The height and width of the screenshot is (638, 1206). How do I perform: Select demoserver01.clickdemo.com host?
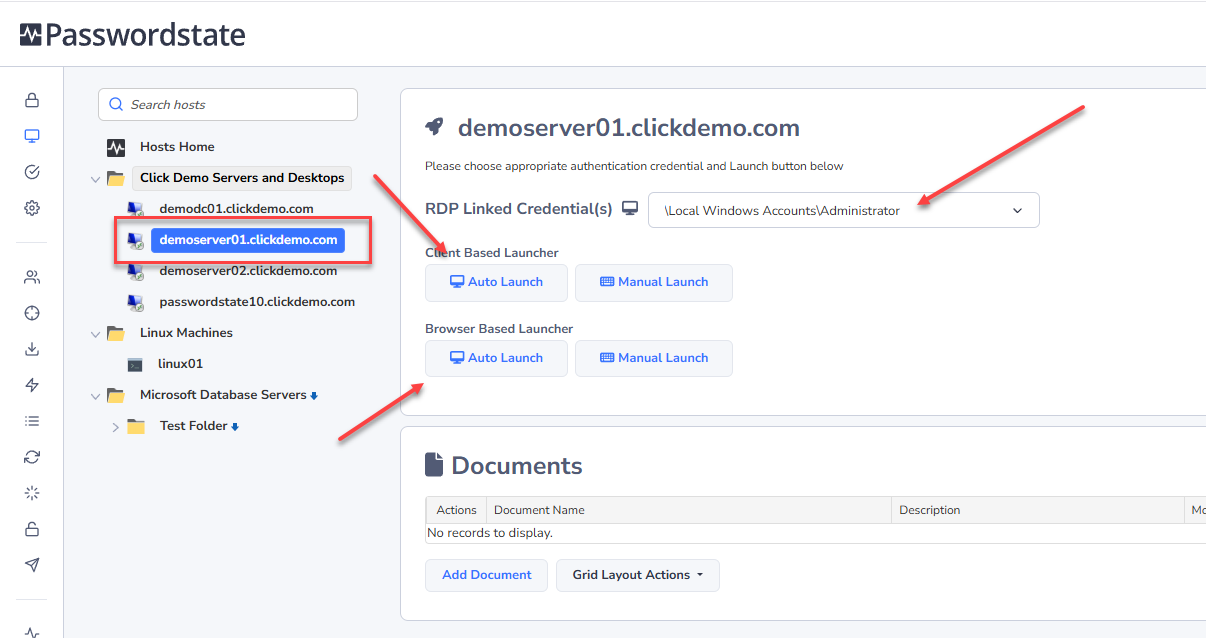[248, 240]
